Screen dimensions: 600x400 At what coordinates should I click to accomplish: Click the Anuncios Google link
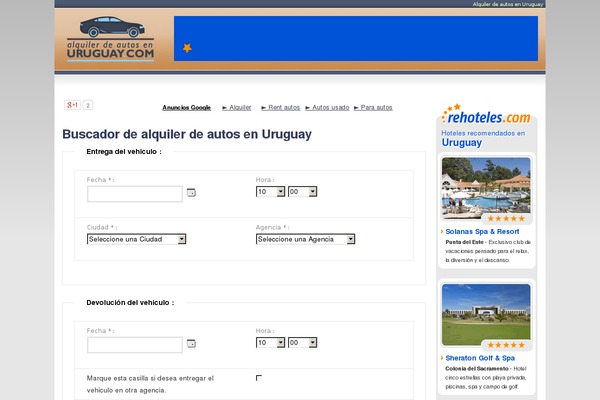click(186, 108)
